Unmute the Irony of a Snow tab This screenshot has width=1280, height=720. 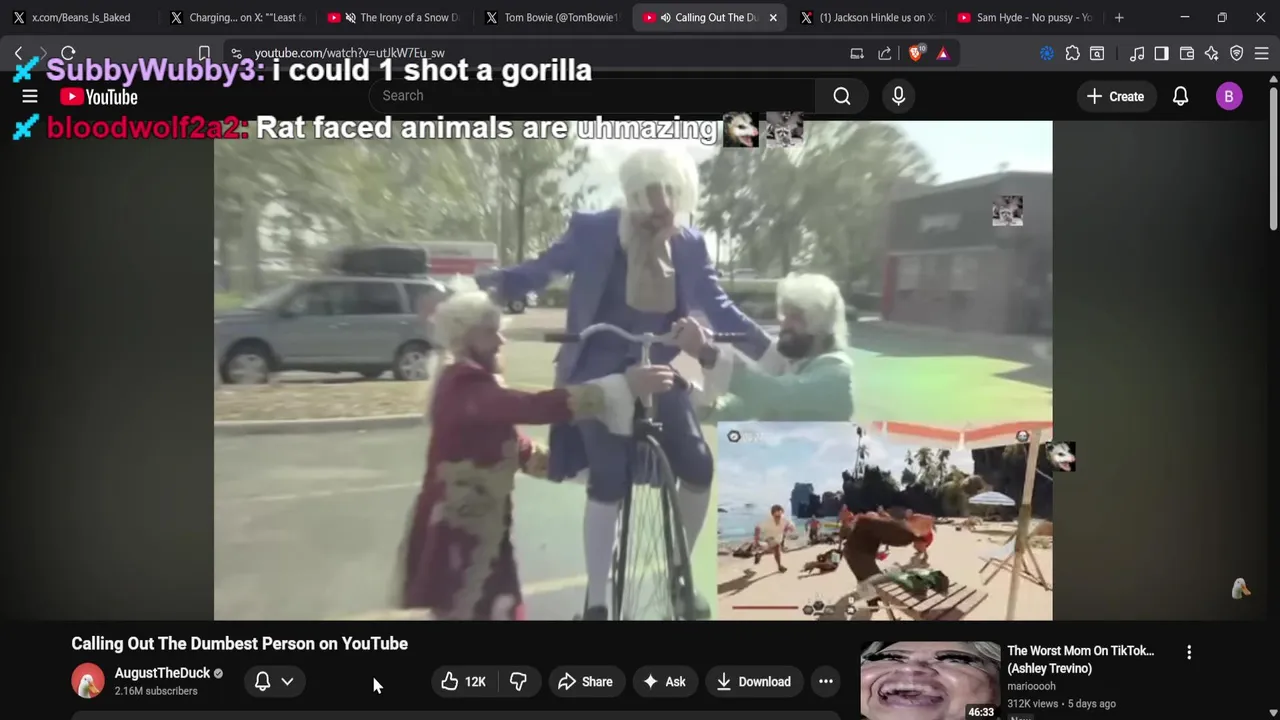tap(350, 18)
